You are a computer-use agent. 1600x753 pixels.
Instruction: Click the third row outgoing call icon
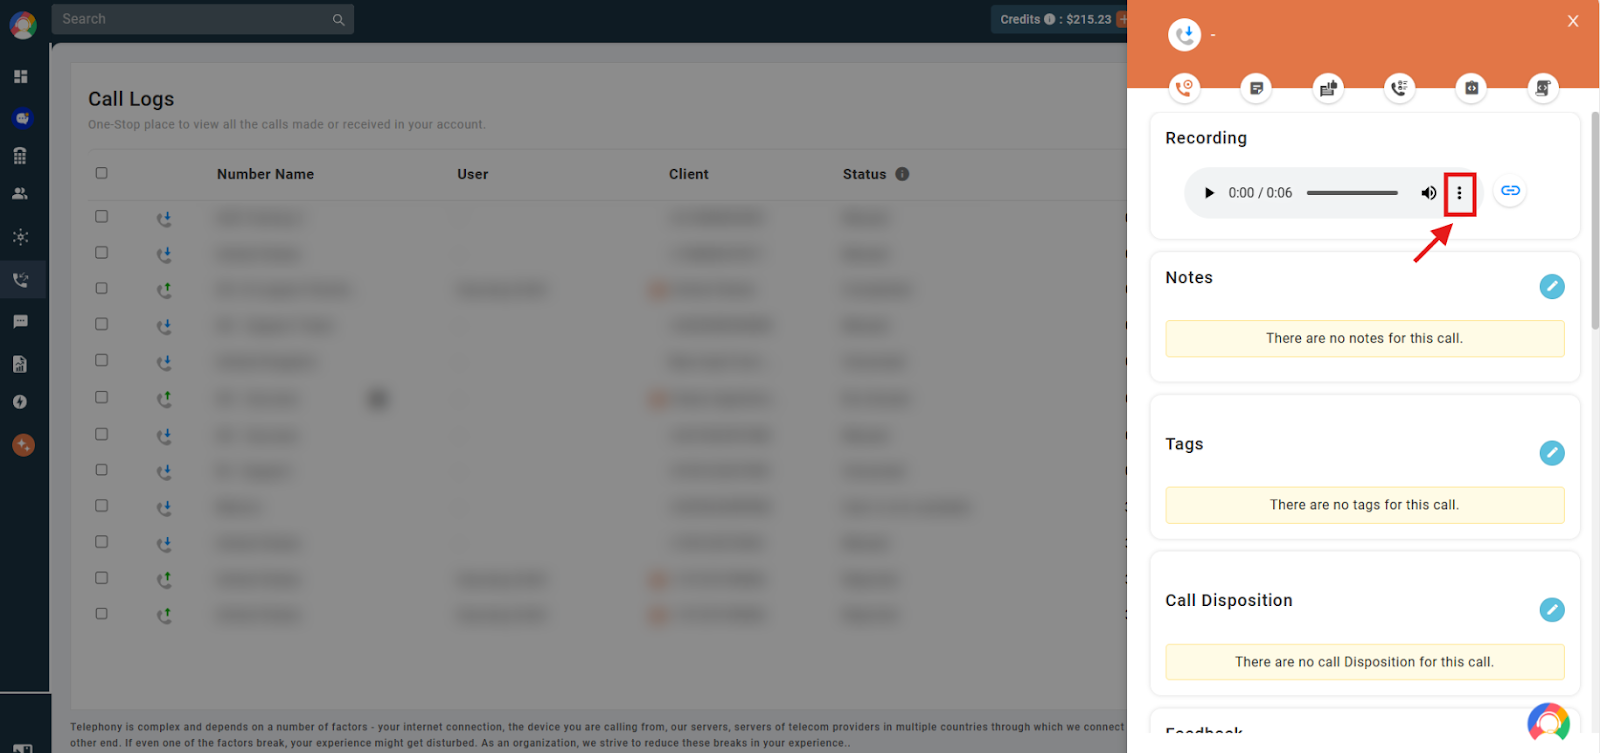click(x=164, y=290)
